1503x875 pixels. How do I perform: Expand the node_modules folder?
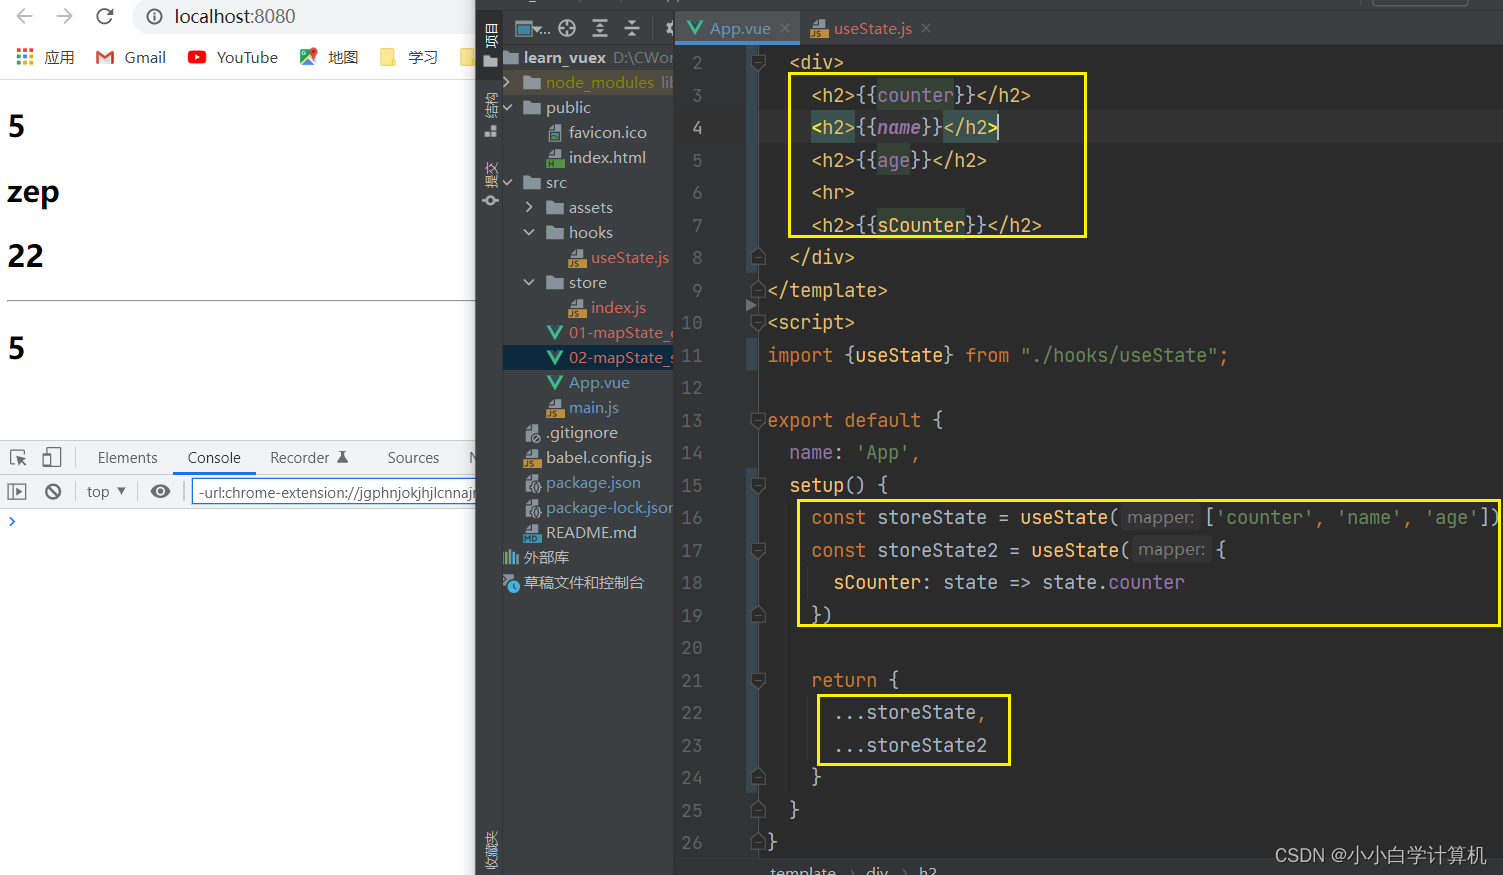[x=507, y=82]
